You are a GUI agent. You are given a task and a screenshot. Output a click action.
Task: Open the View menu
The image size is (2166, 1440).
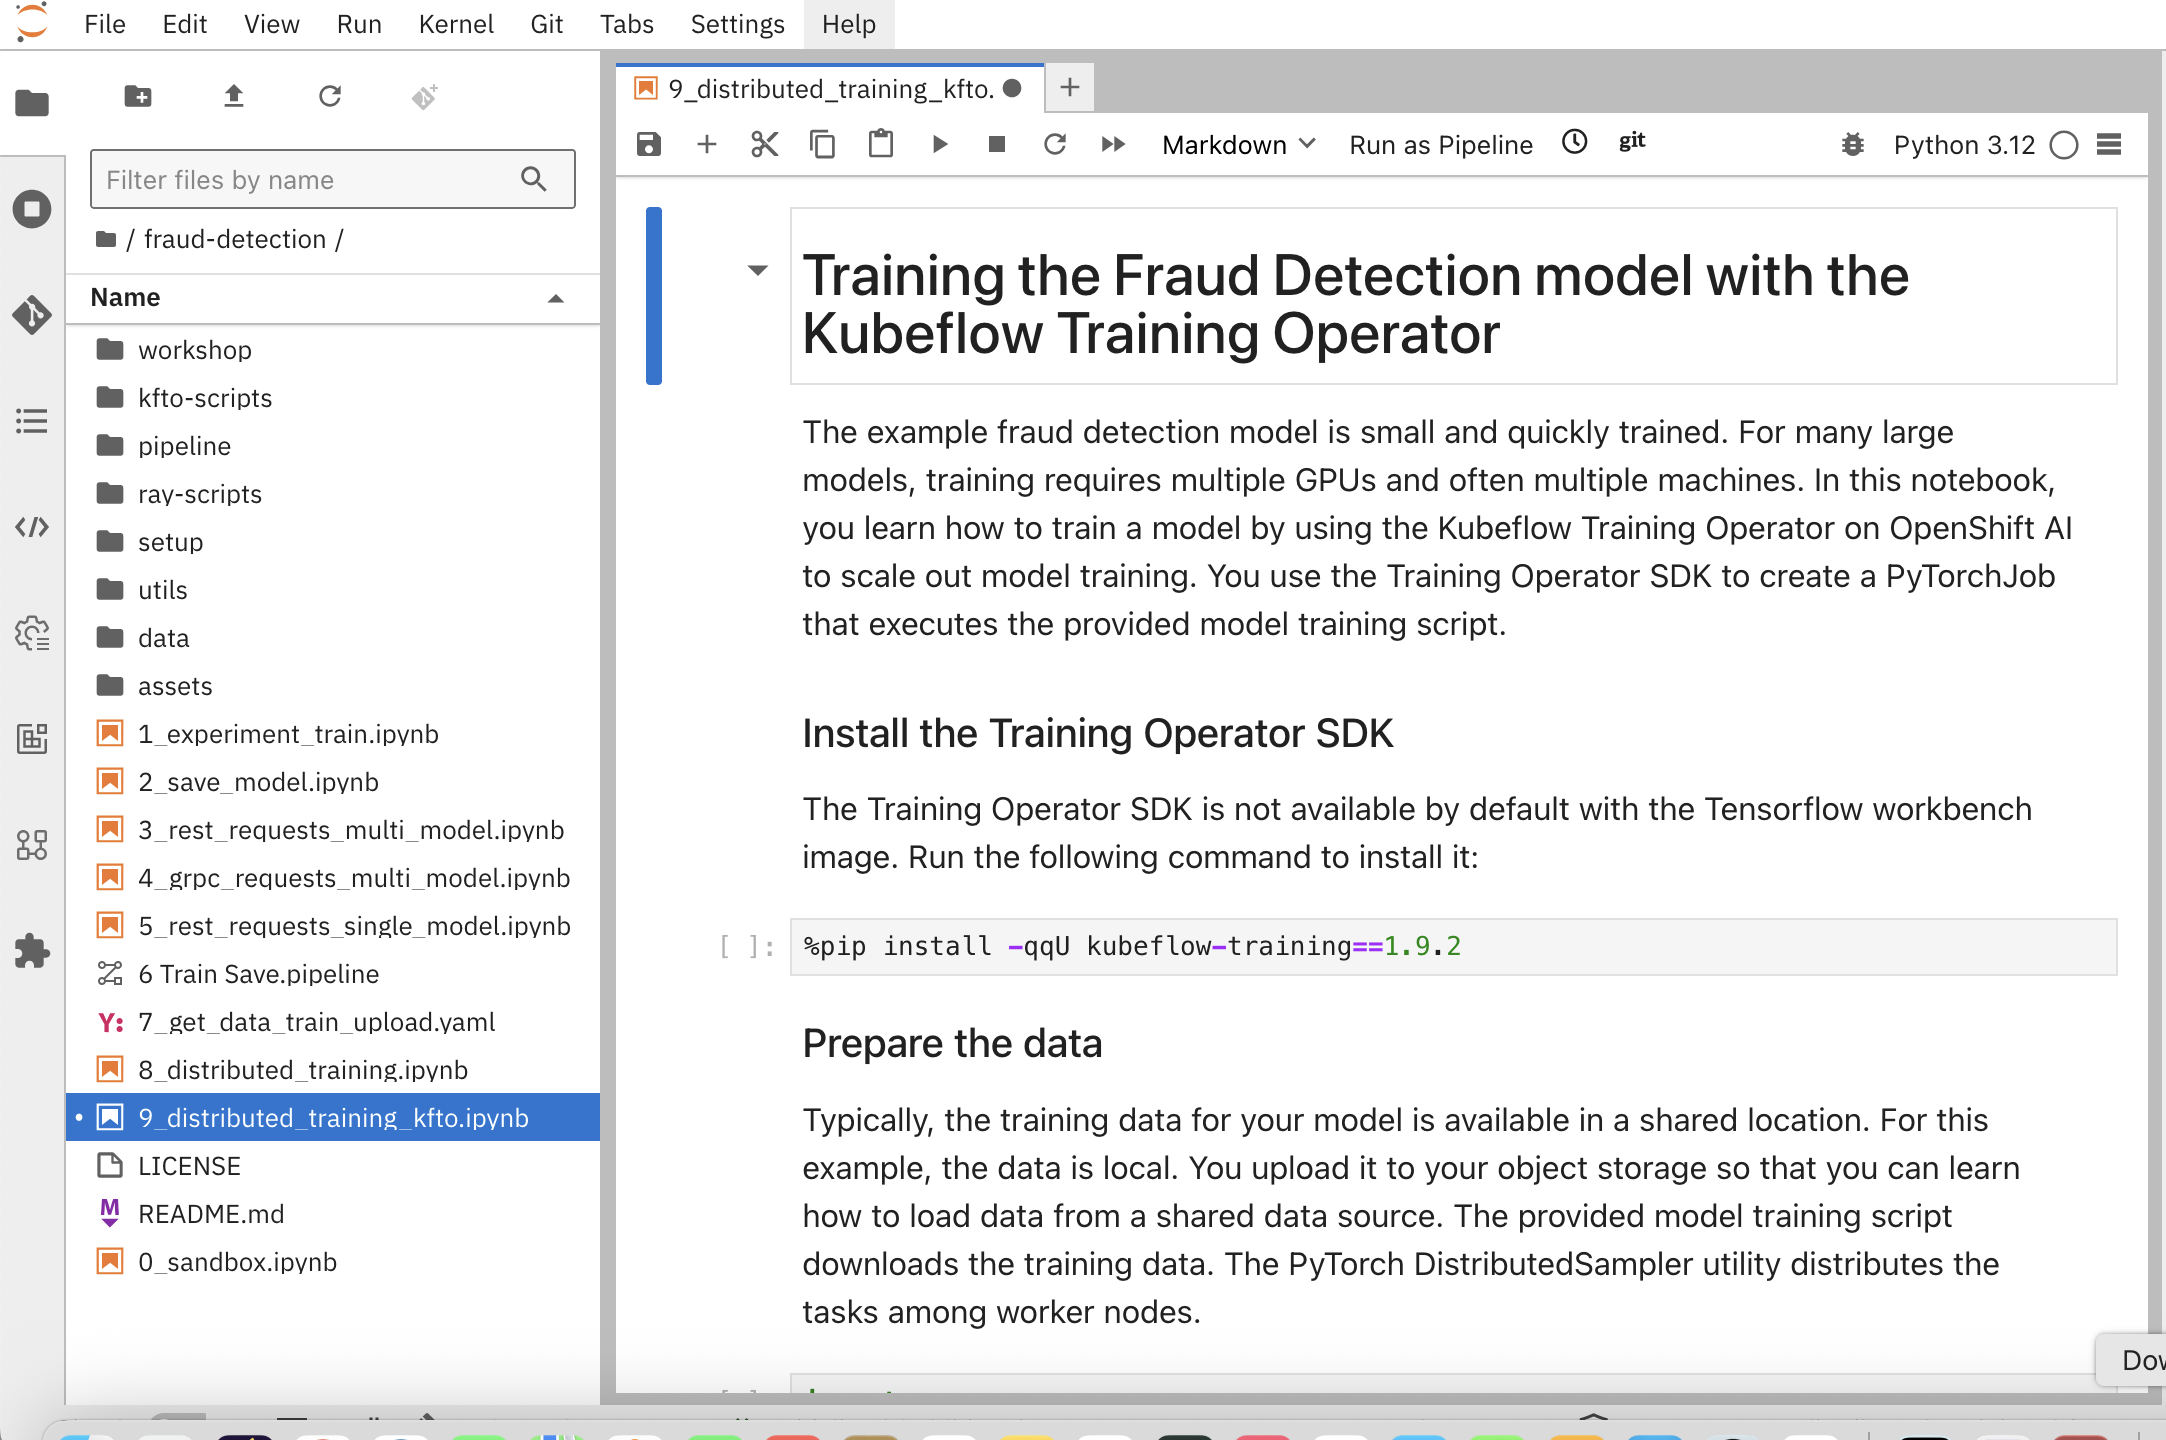click(x=272, y=24)
